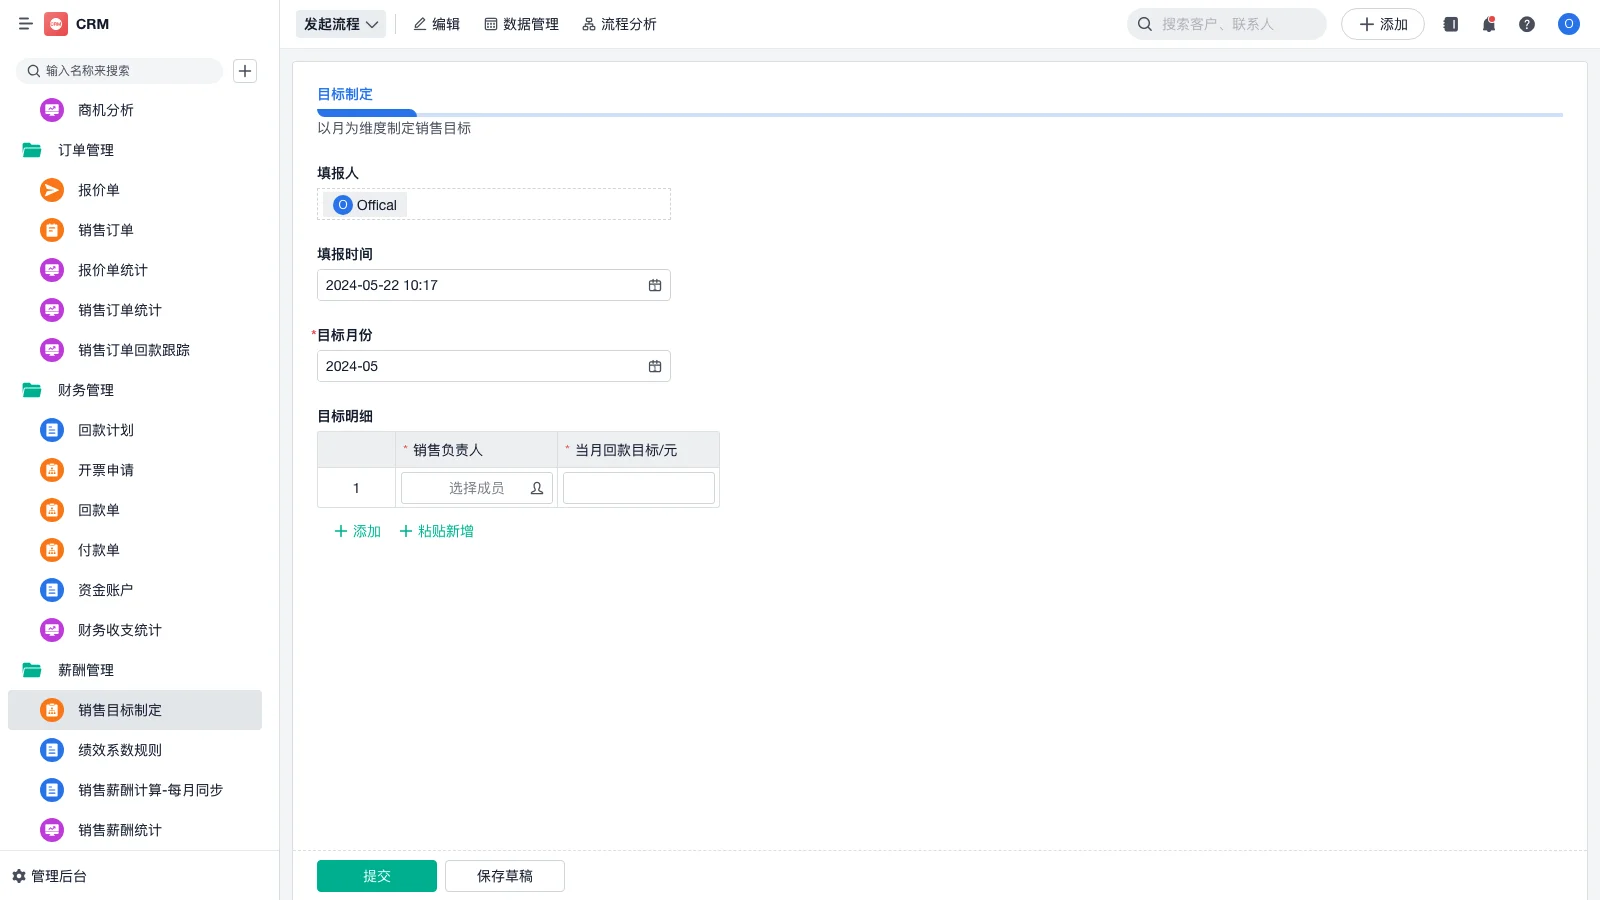Open 流程分析 from the top menu
Image resolution: width=1600 pixels, height=900 pixels.
click(x=620, y=24)
